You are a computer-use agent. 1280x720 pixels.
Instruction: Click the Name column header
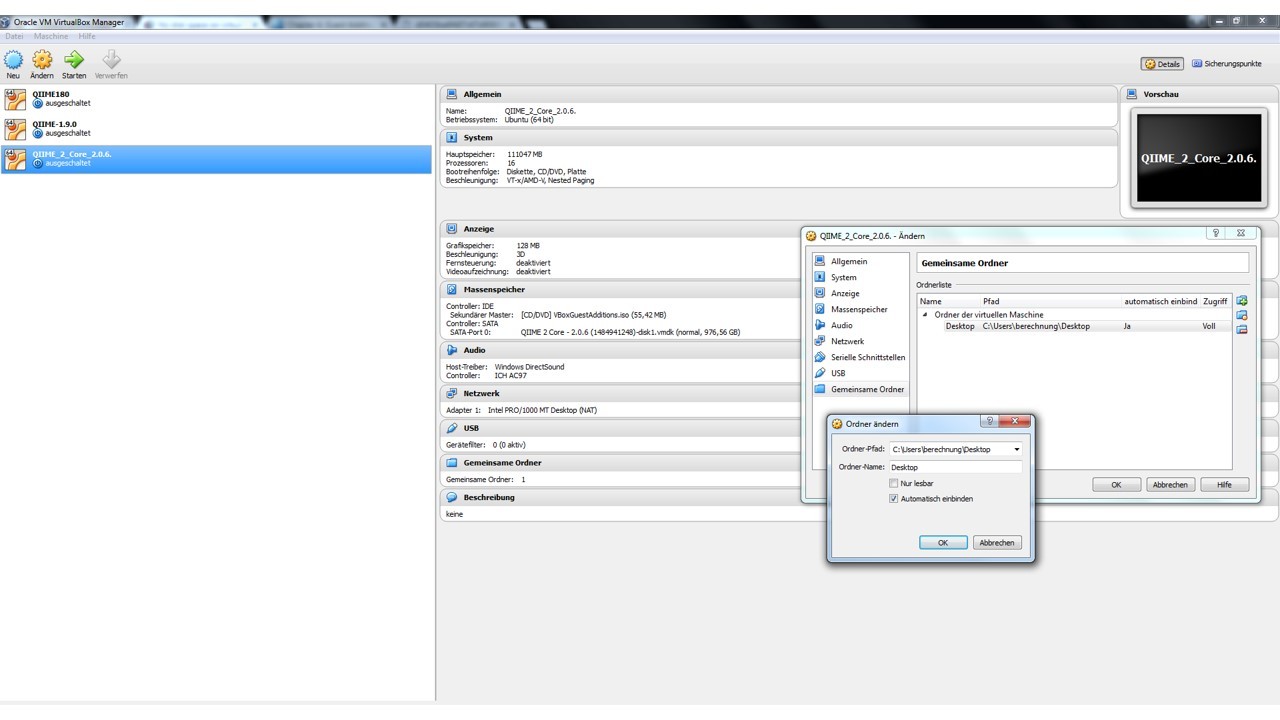(931, 301)
